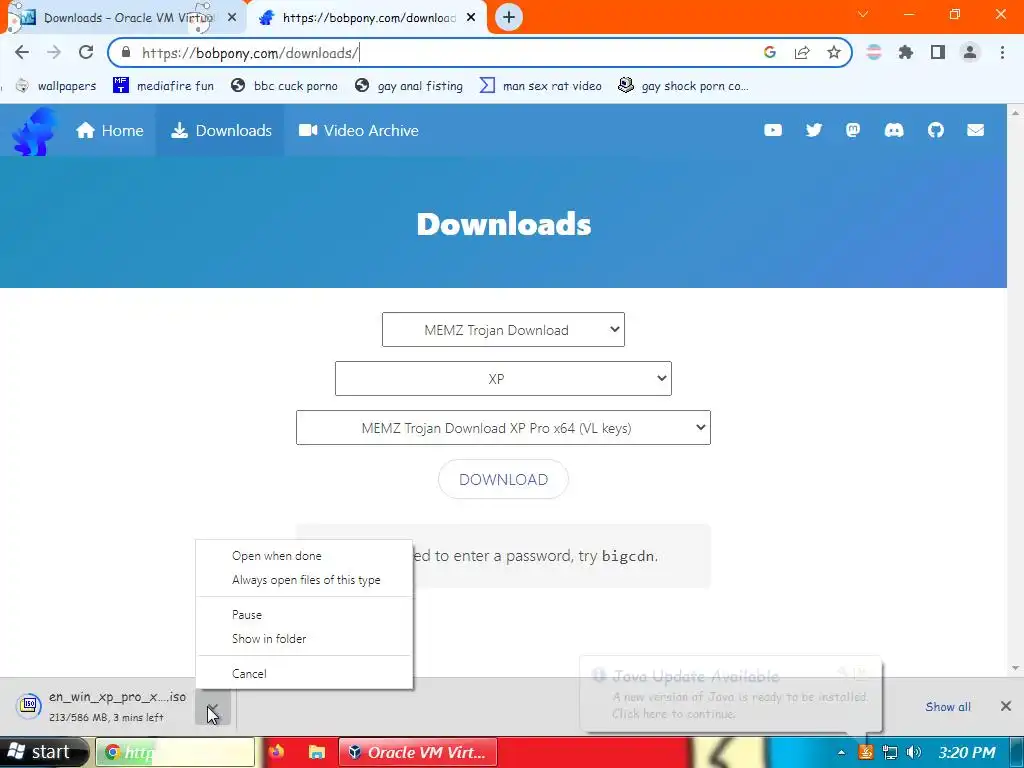
Task: Click the page scrollbar down arrow
Action: [1015, 668]
